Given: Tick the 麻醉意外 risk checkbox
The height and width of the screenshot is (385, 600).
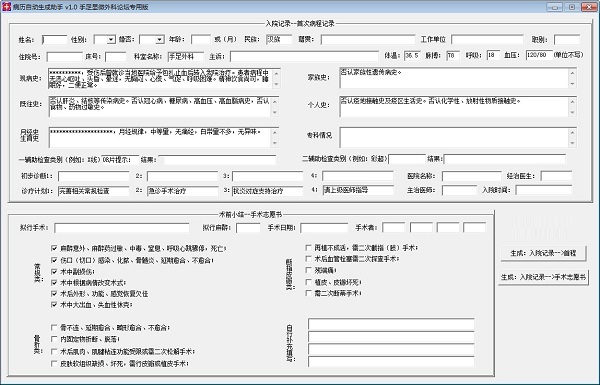Looking at the screenshot, I should [x=54, y=248].
